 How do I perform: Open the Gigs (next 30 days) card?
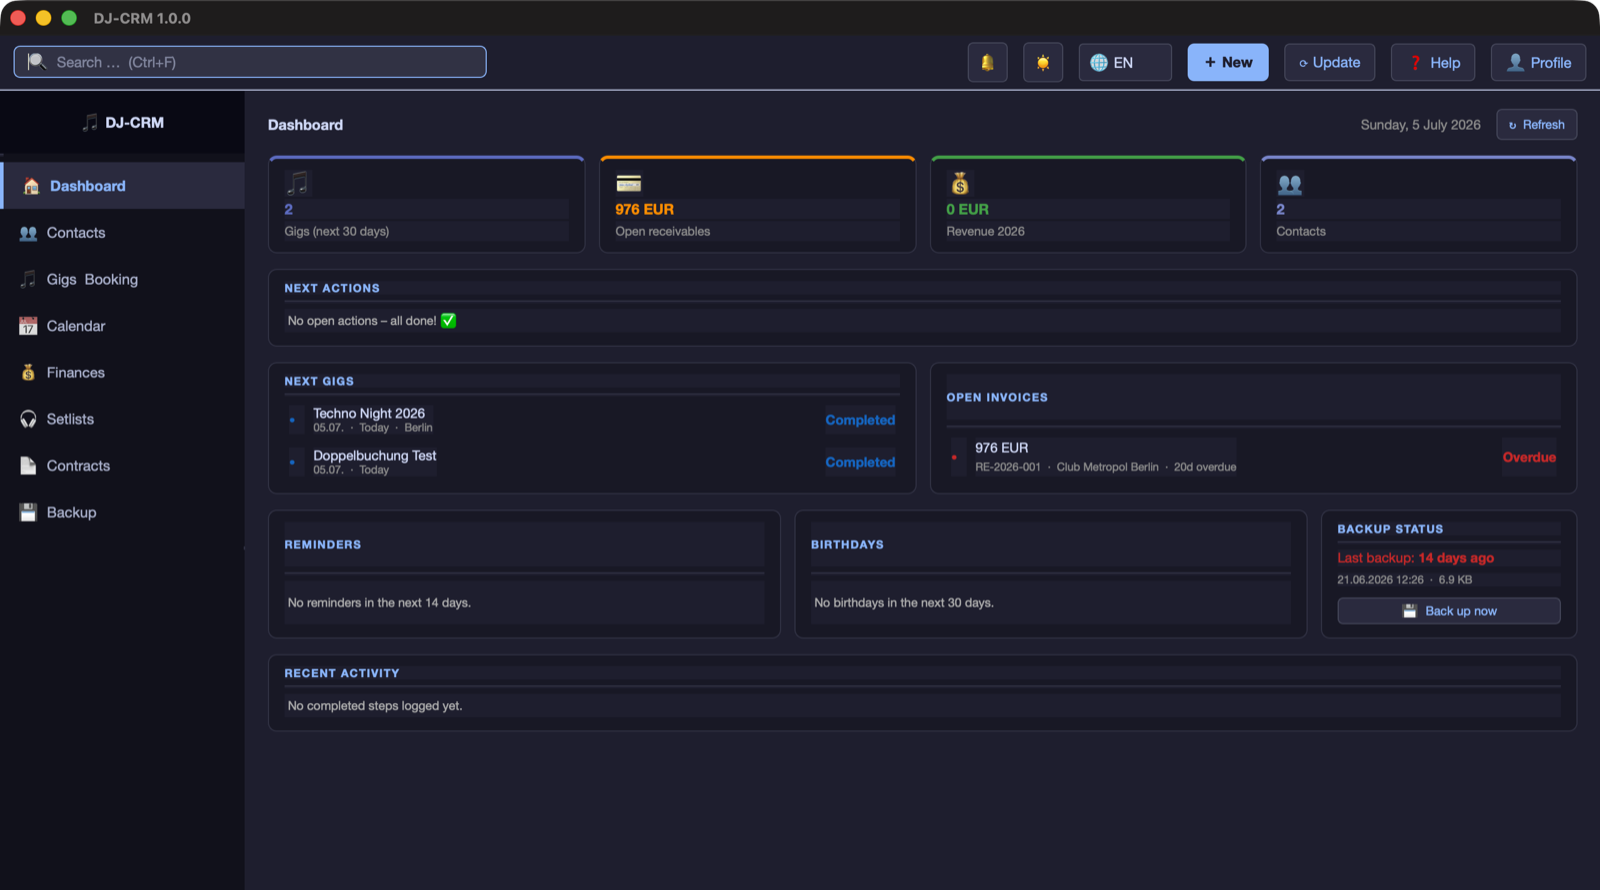[x=427, y=205]
